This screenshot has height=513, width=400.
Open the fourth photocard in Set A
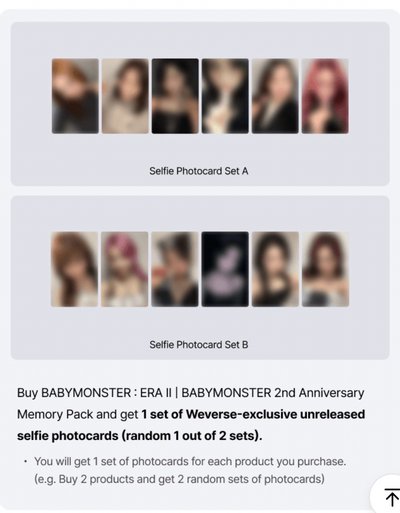(225, 96)
